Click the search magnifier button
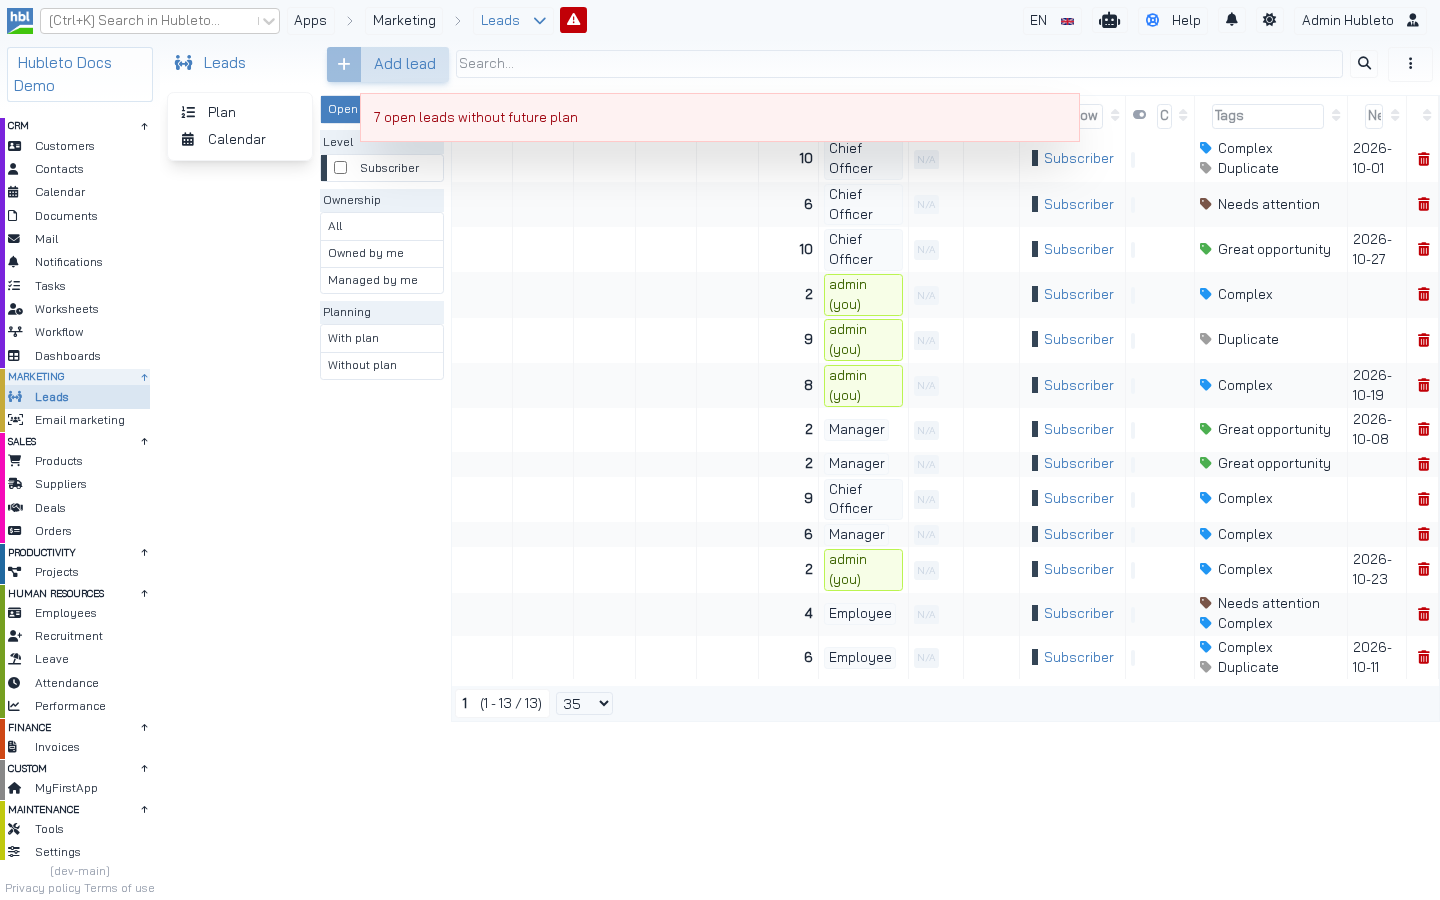This screenshot has width=1440, height=900. 1364,64
